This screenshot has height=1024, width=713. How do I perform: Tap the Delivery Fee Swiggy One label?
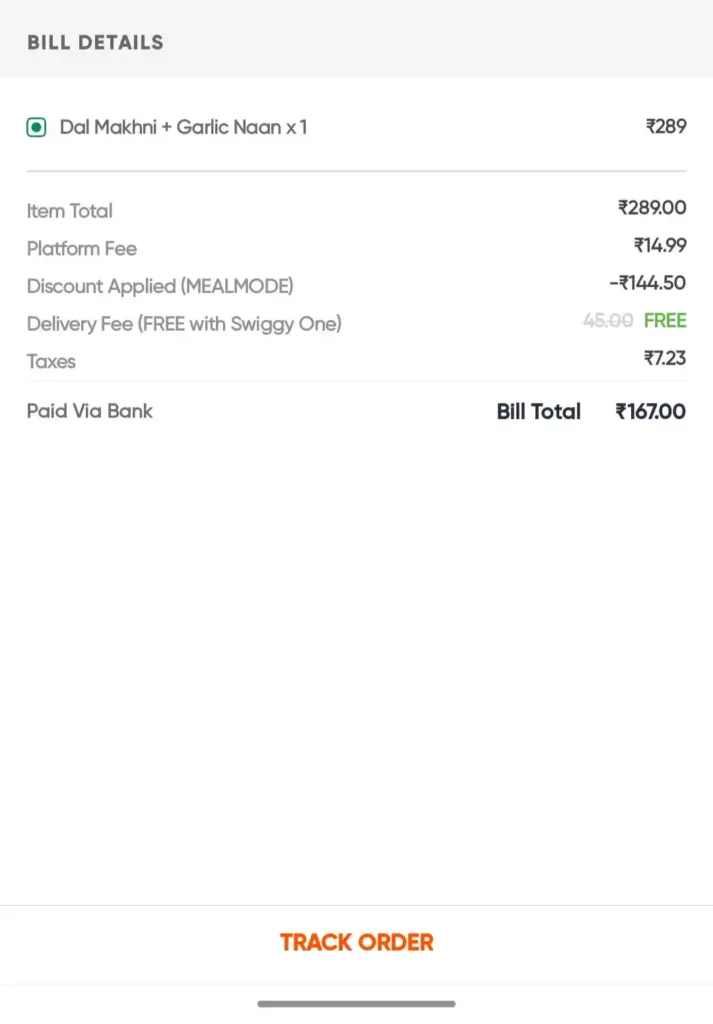click(x=184, y=324)
